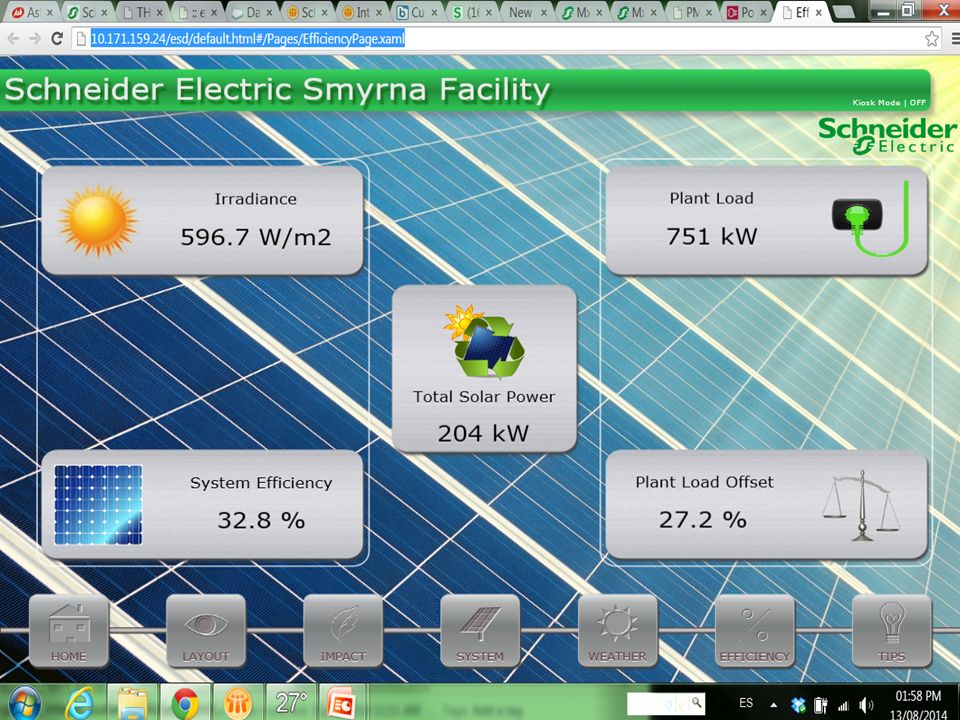This screenshot has width=960, height=720.
Task: Open a new tab with the new-tab button
Action: pyautogui.click(x=844, y=11)
